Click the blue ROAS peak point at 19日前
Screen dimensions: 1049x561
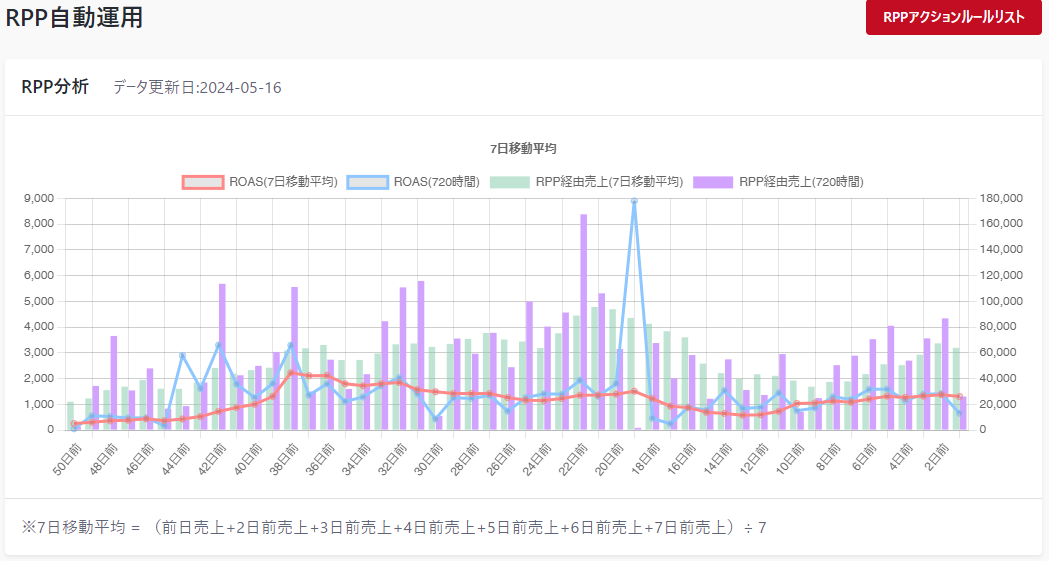point(634,201)
